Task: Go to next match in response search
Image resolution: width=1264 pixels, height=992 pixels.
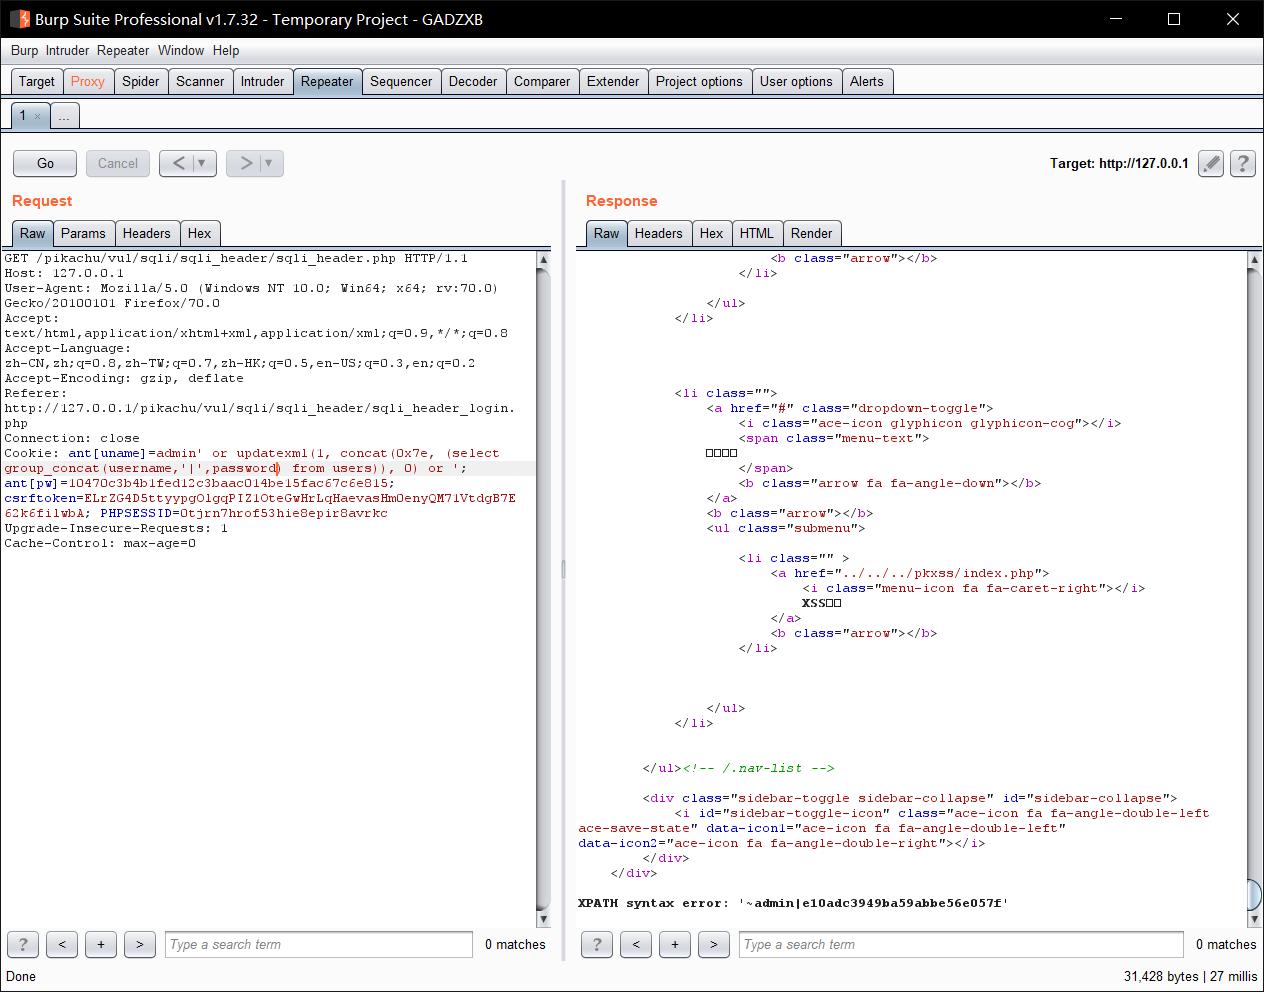Action: pyautogui.click(x=714, y=944)
